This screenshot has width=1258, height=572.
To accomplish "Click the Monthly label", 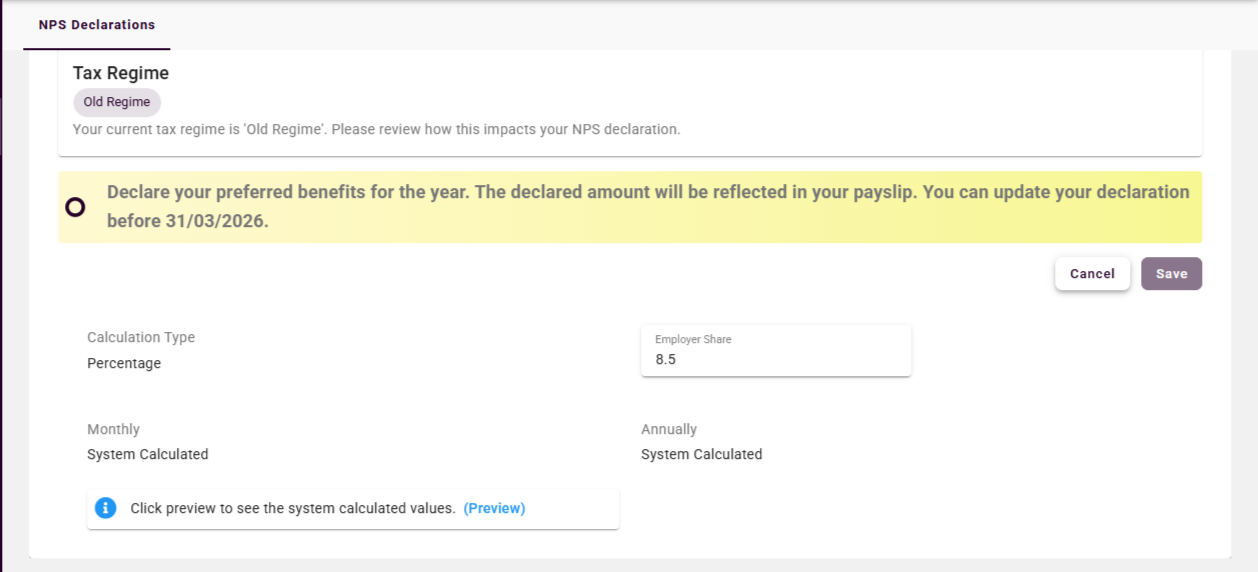I will click(x=113, y=429).
